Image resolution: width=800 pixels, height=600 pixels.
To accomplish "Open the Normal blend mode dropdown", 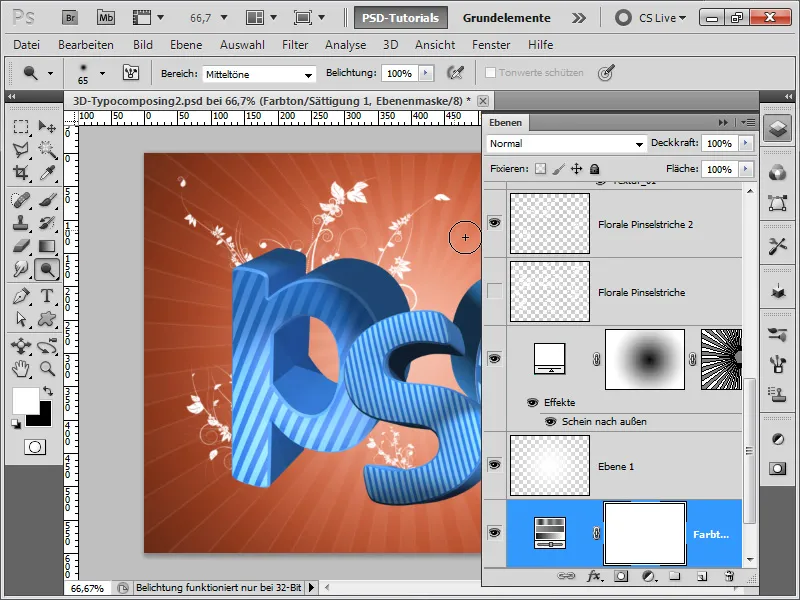I will pos(567,144).
